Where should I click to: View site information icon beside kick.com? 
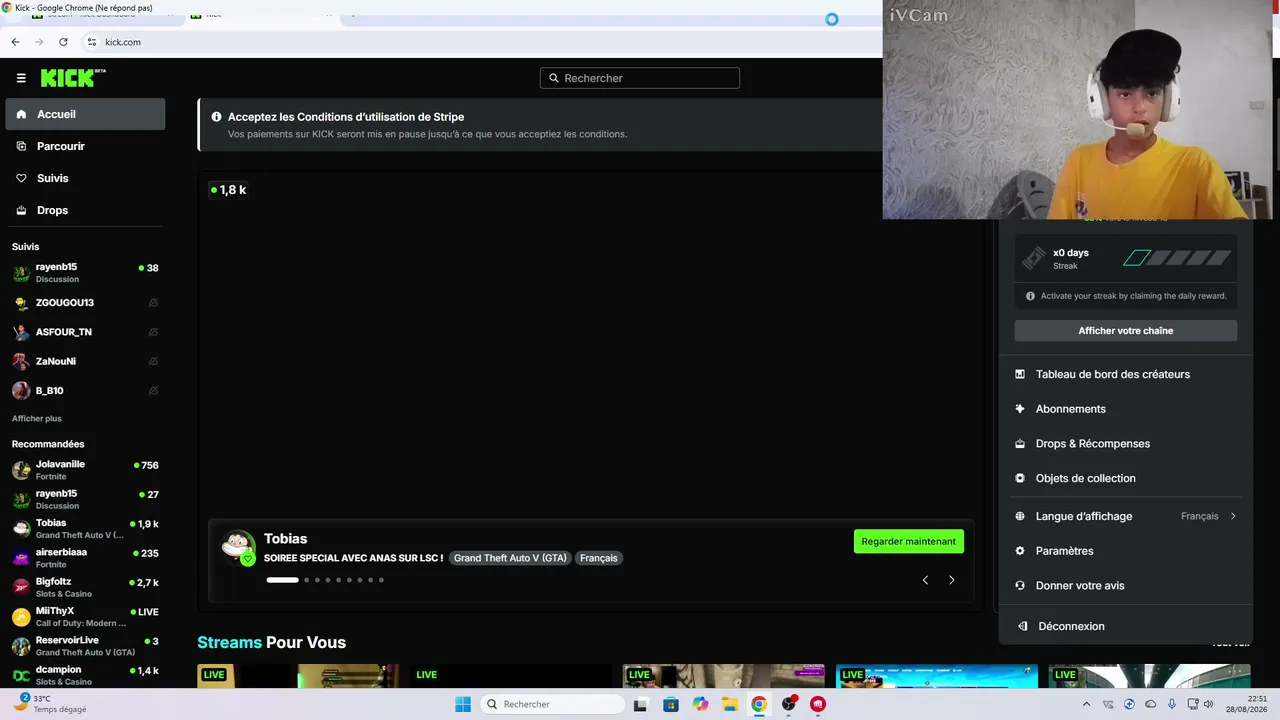click(92, 42)
